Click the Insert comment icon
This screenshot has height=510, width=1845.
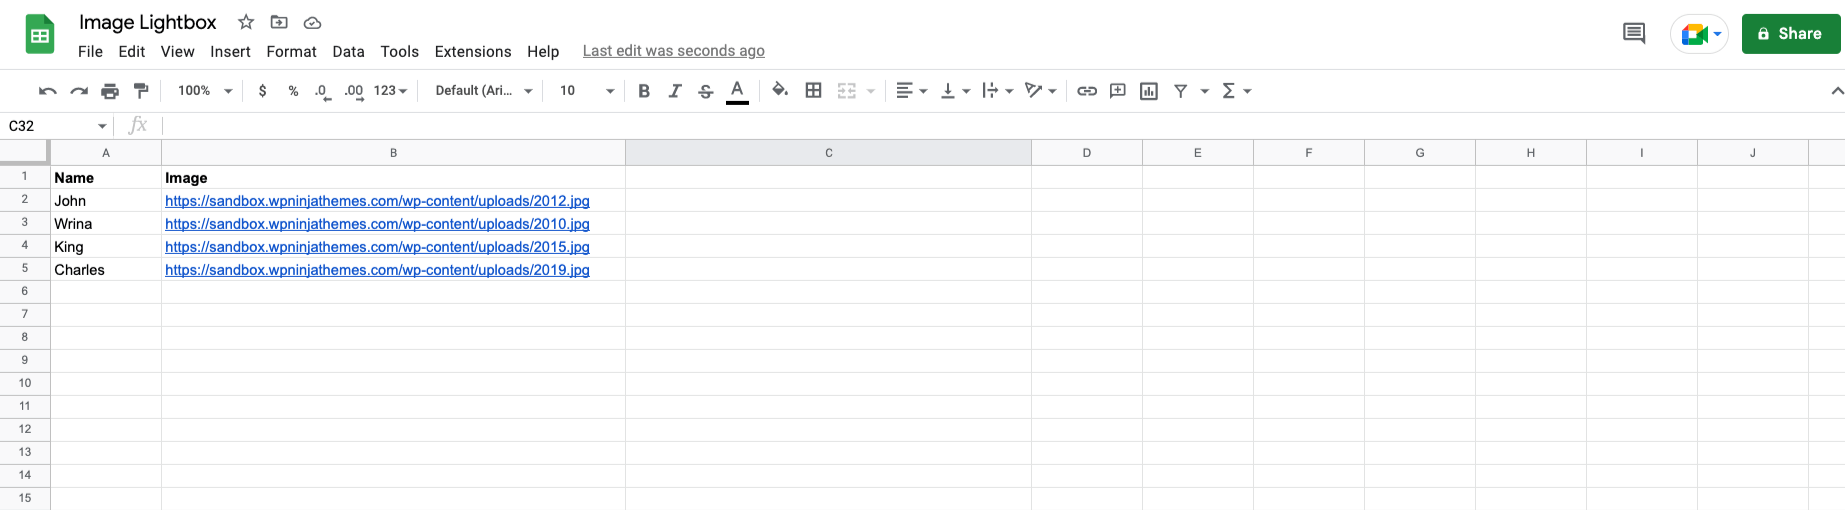click(1118, 91)
